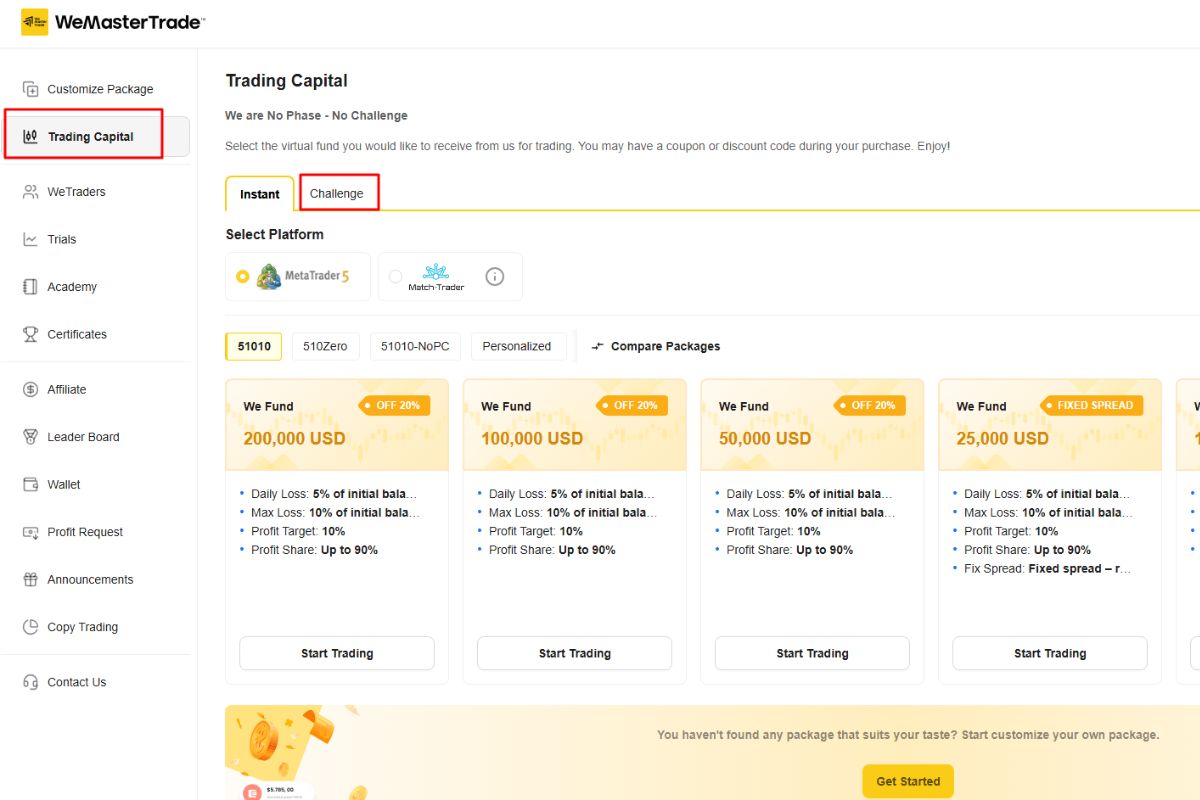
Task: Choose the Personalized package filter
Action: [517, 346]
